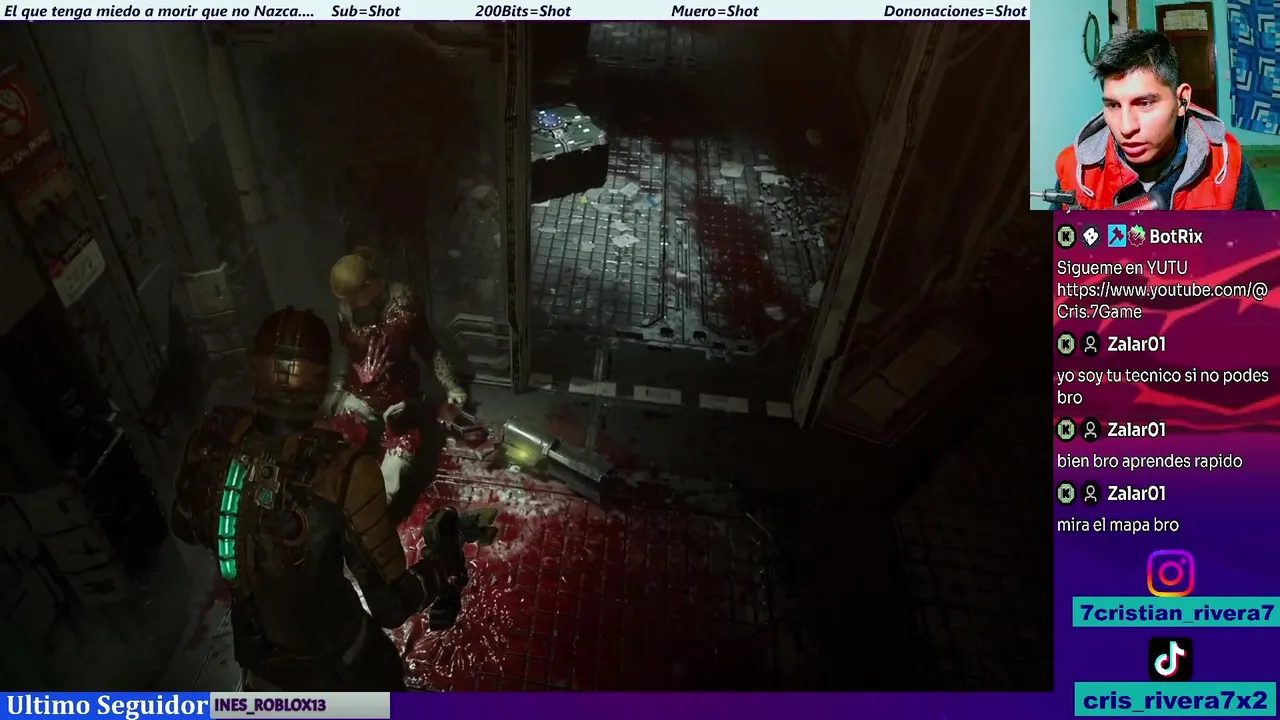Click the green health spine on the character's back
Viewport: 1280px width, 720px height.
coord(231,518)
